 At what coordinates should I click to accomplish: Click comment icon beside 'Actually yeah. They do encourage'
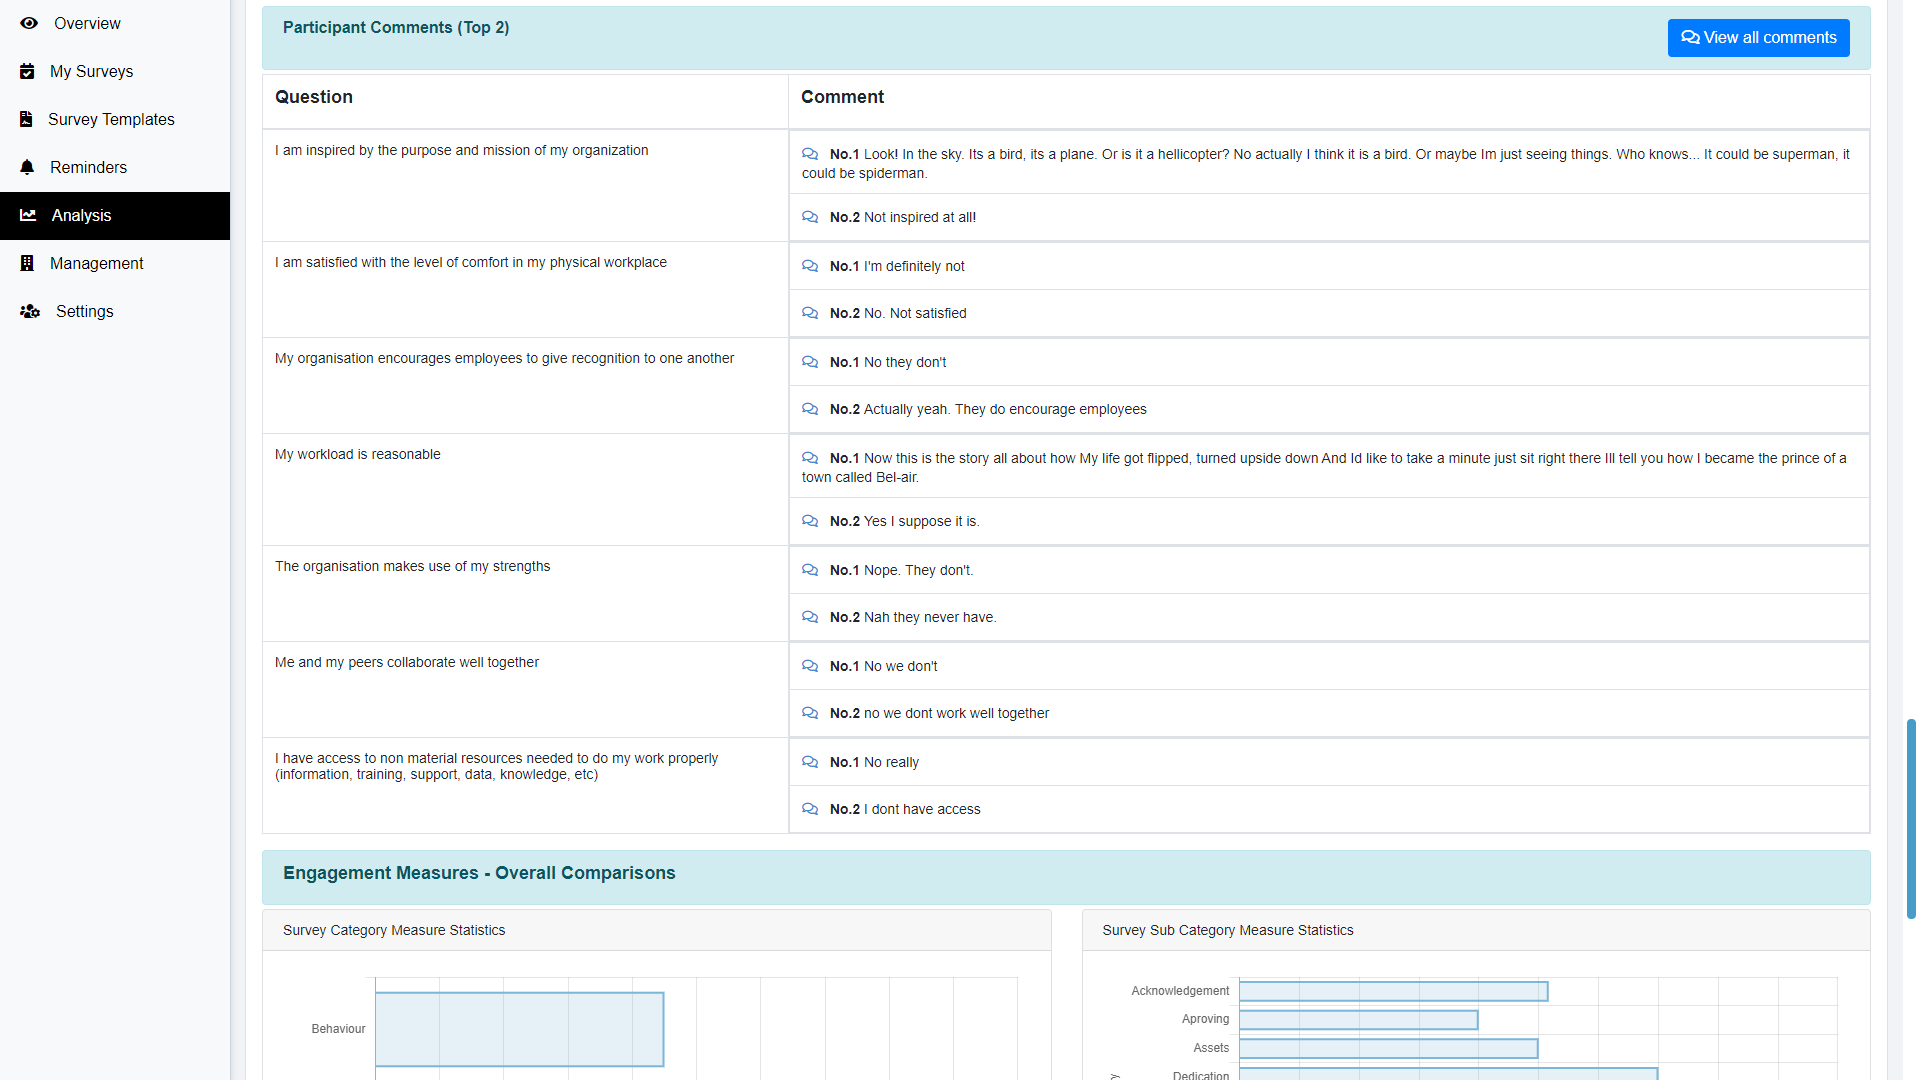(810, 409)
